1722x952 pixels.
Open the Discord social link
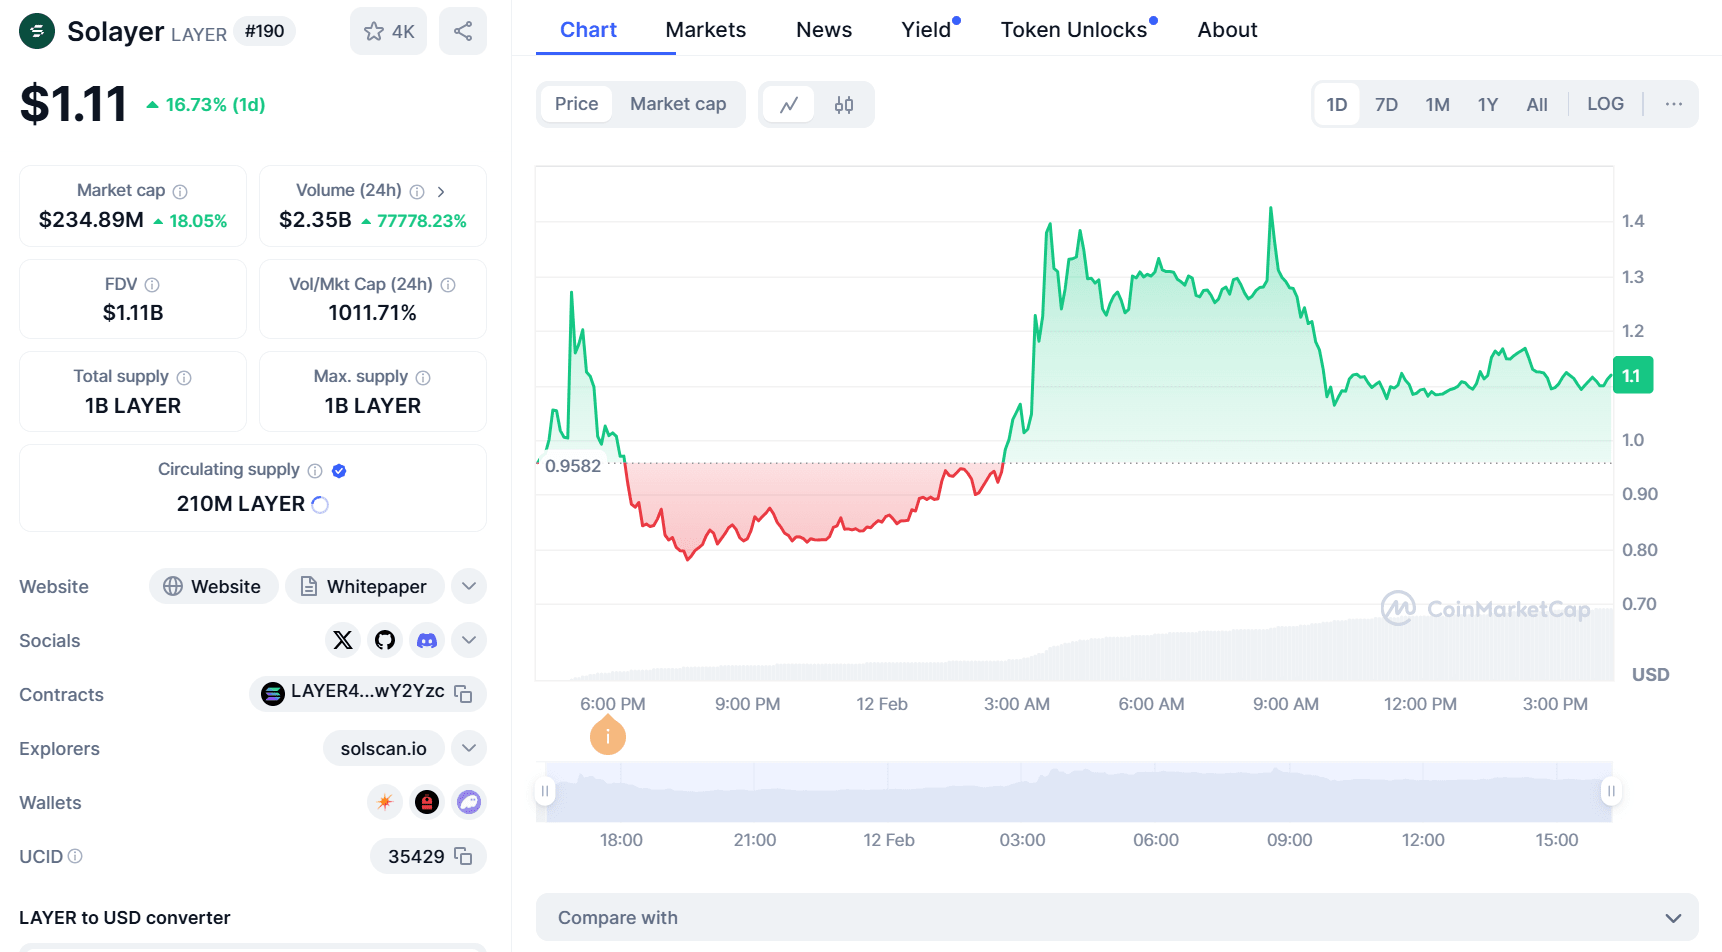pyautogui.click(x=427, y=640)
